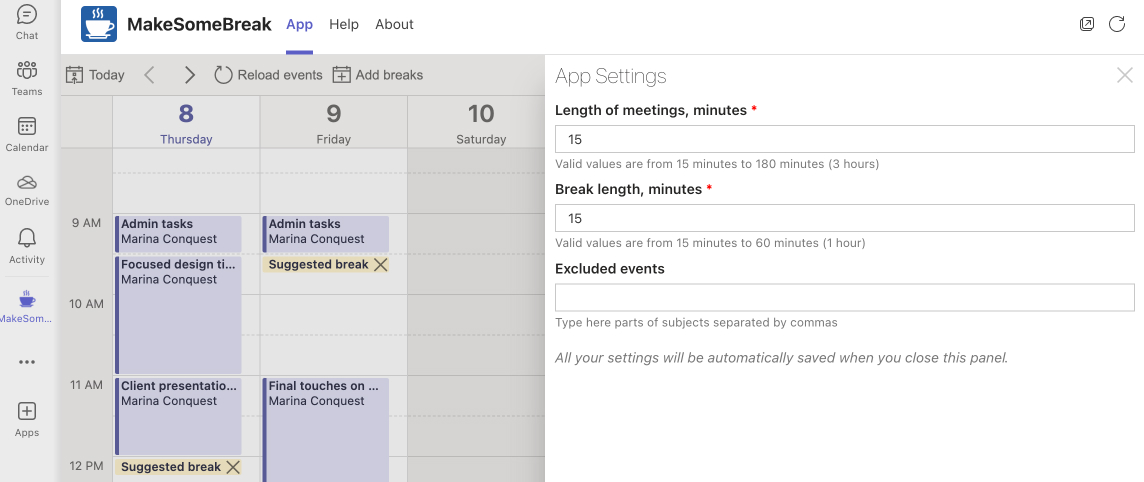Image resolution: width=1144 pixels, height=482 pixels.
Task: Open Activity notifications in the sidebar
Action: (27, 246)
